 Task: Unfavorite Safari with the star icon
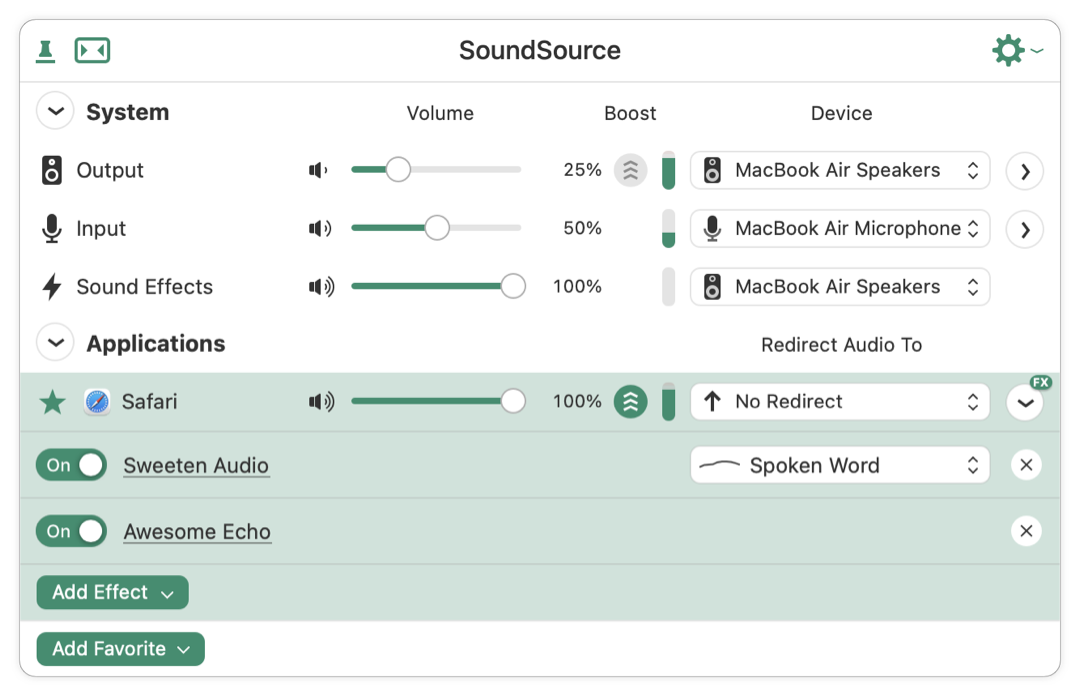click(52, 402)
